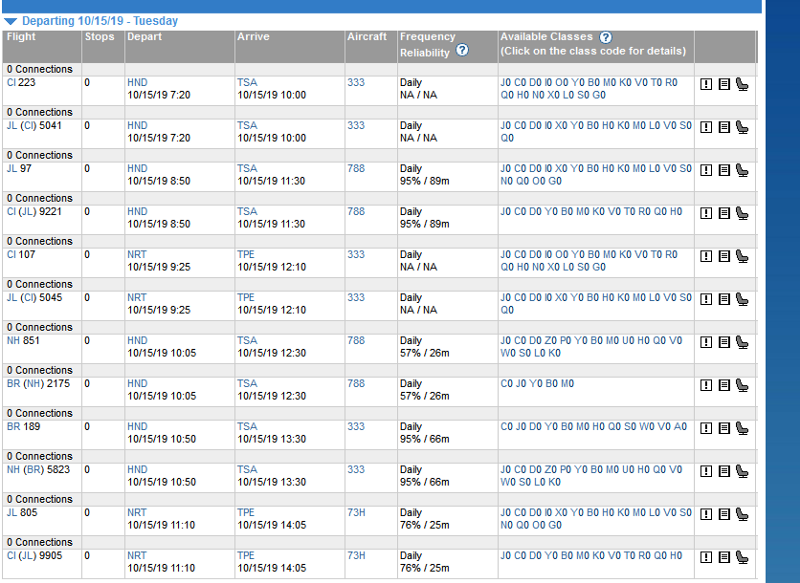Viewport: 800px width, 583px height.
Task: View details list icon for JL (CI) 5041
Action: [724, 127]
